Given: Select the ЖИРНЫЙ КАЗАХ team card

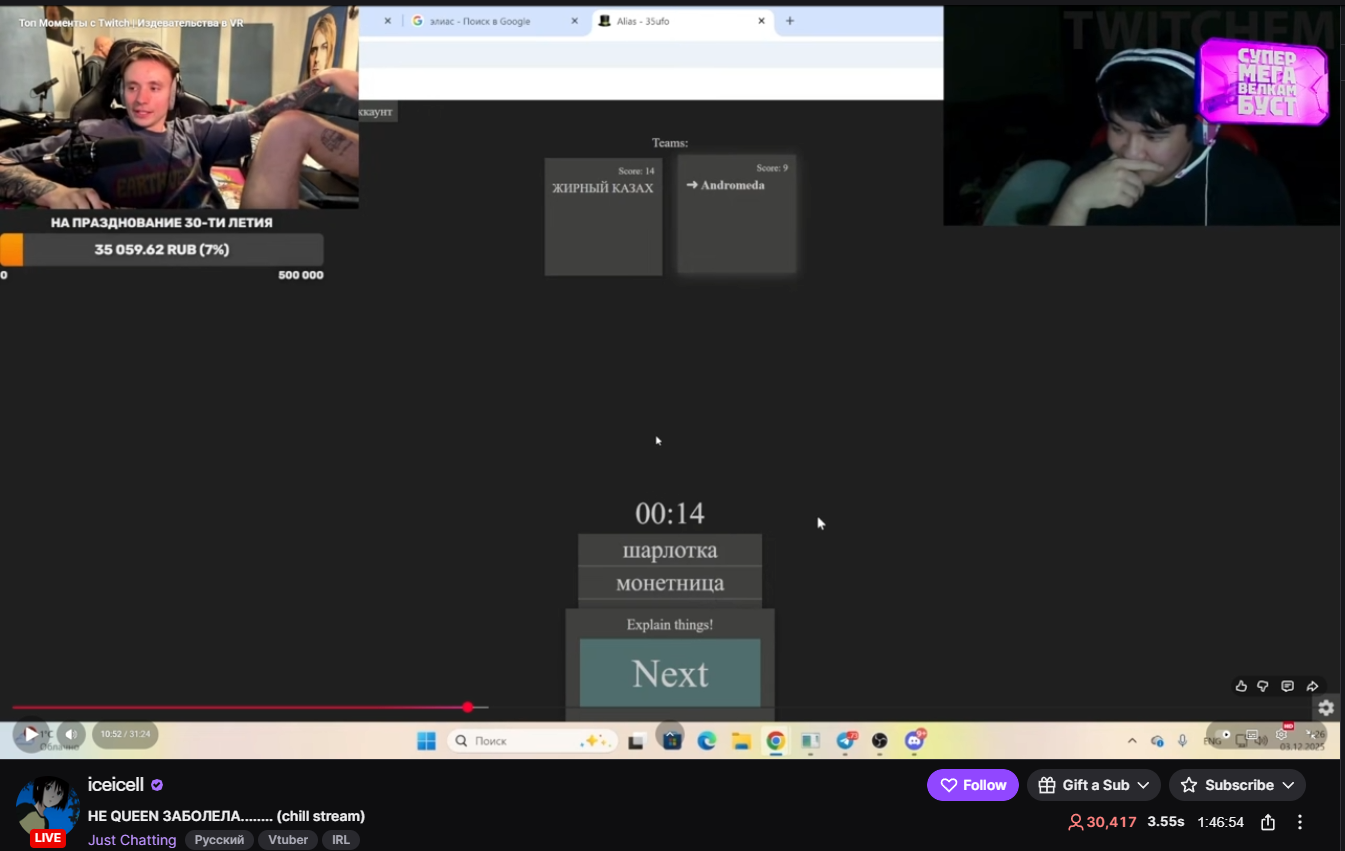Looking at the screenshot, I should point(603,217).
